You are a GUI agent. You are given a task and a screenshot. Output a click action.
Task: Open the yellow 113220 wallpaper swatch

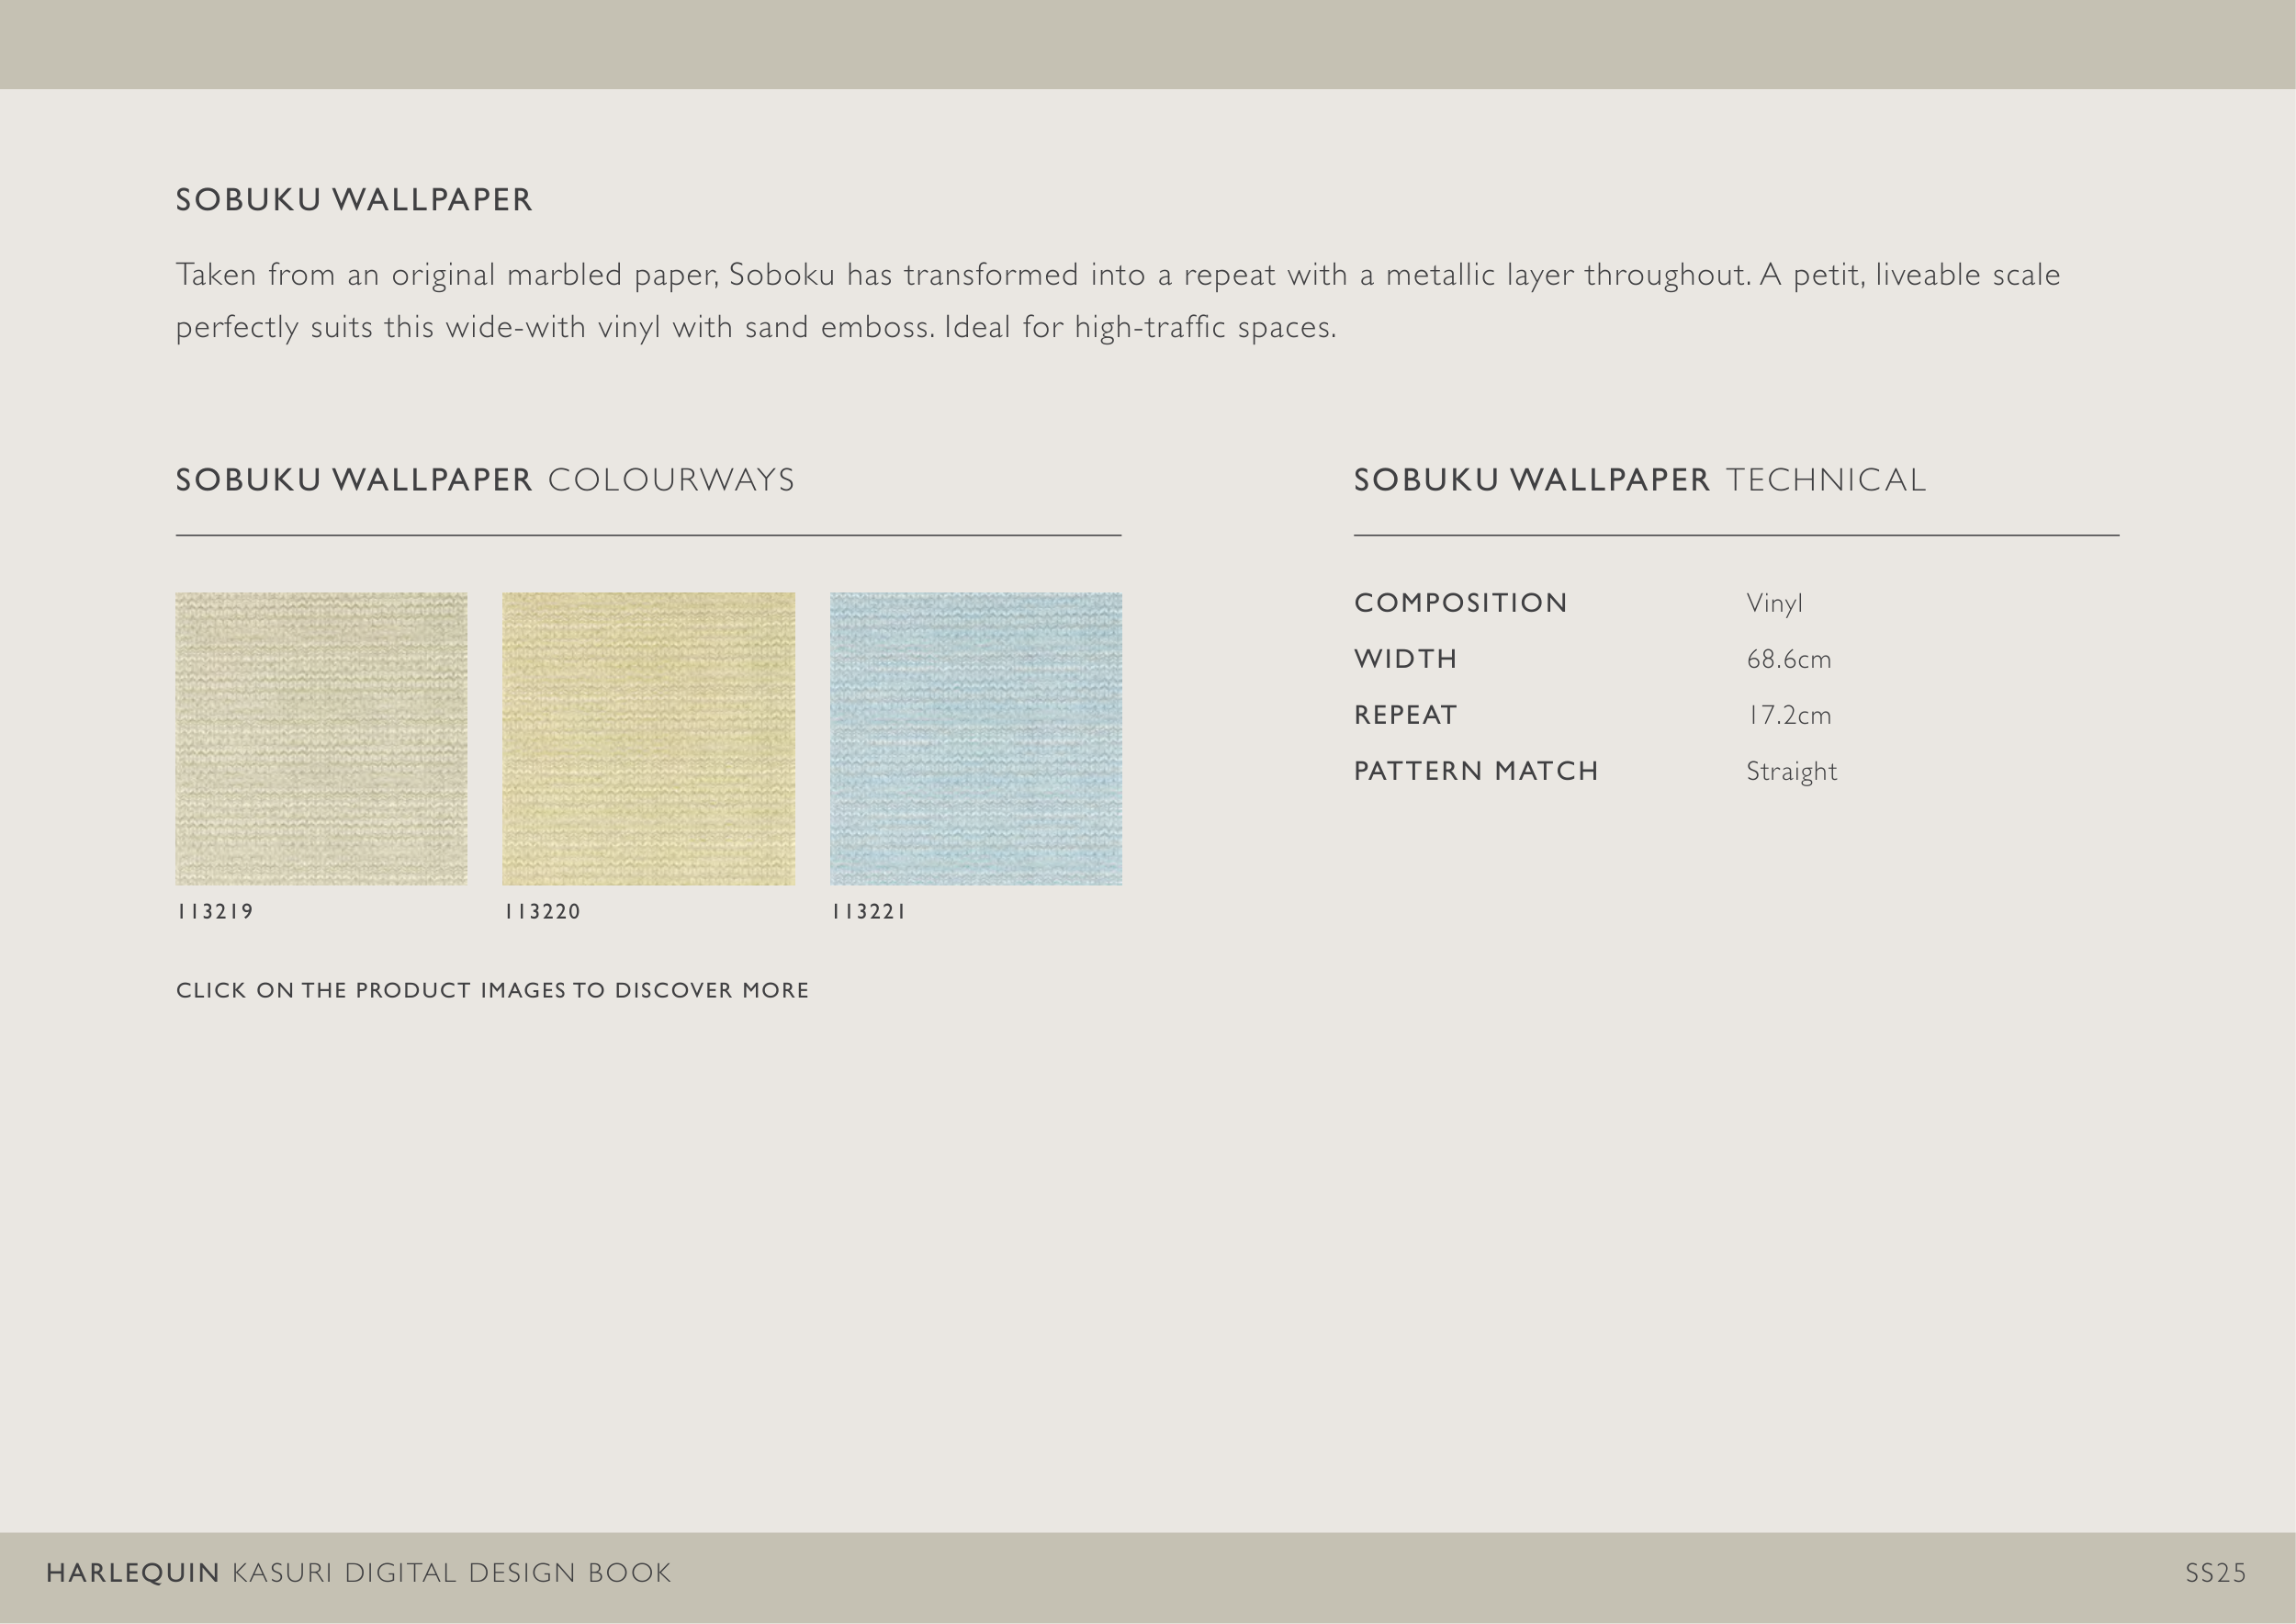(x=648, y=738)
